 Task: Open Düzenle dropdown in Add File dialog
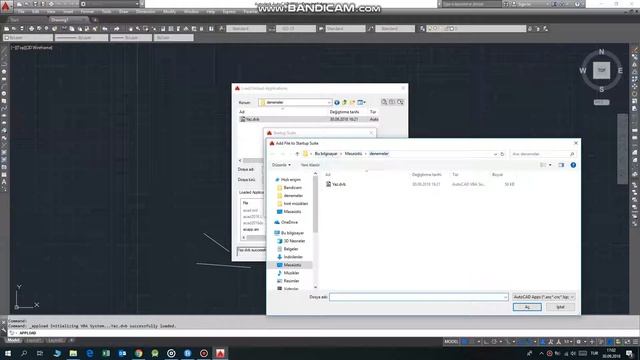(281, 165)
